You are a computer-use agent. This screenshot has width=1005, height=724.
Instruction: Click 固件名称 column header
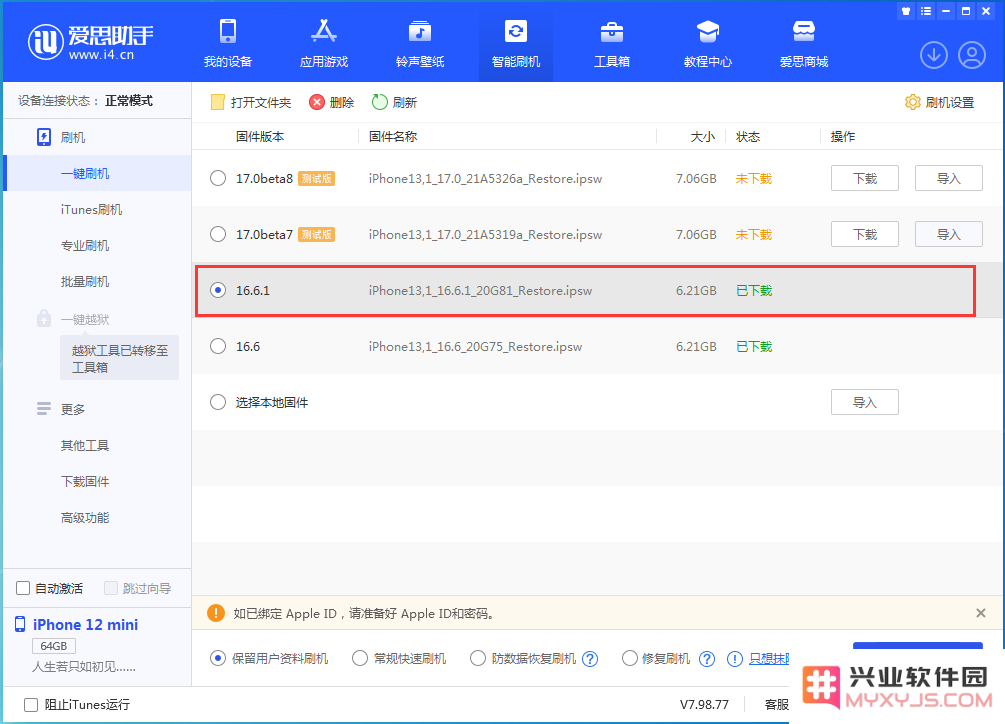tap(393, 136)
